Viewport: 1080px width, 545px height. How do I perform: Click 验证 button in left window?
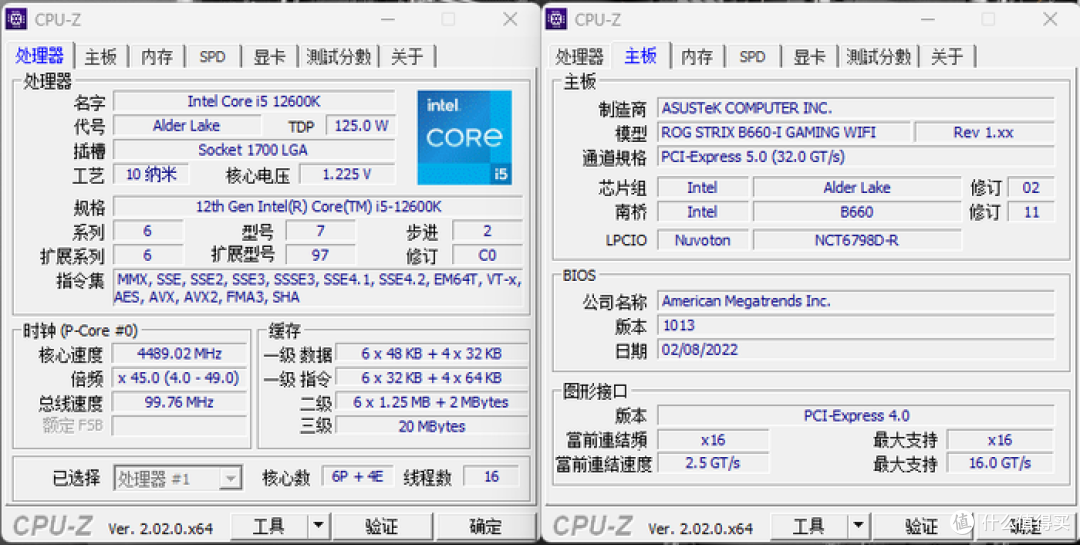382,527
